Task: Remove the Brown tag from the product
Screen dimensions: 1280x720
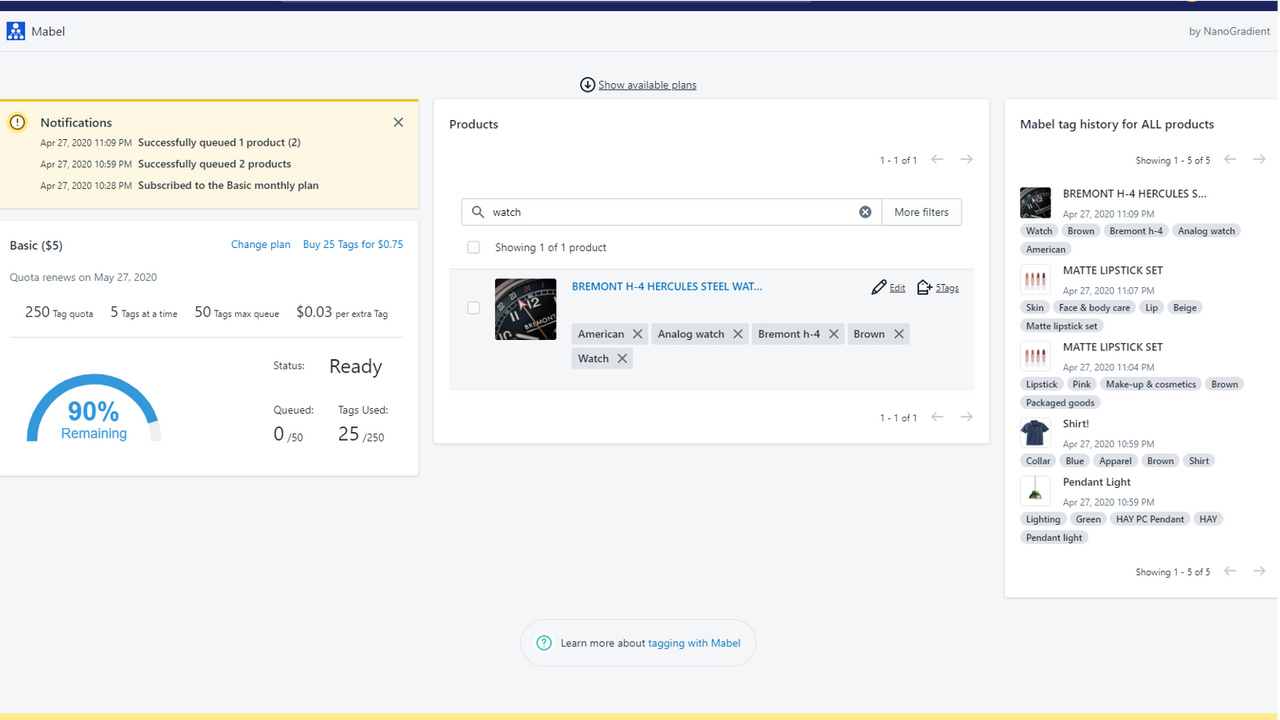Action: (x=899, y=333)
